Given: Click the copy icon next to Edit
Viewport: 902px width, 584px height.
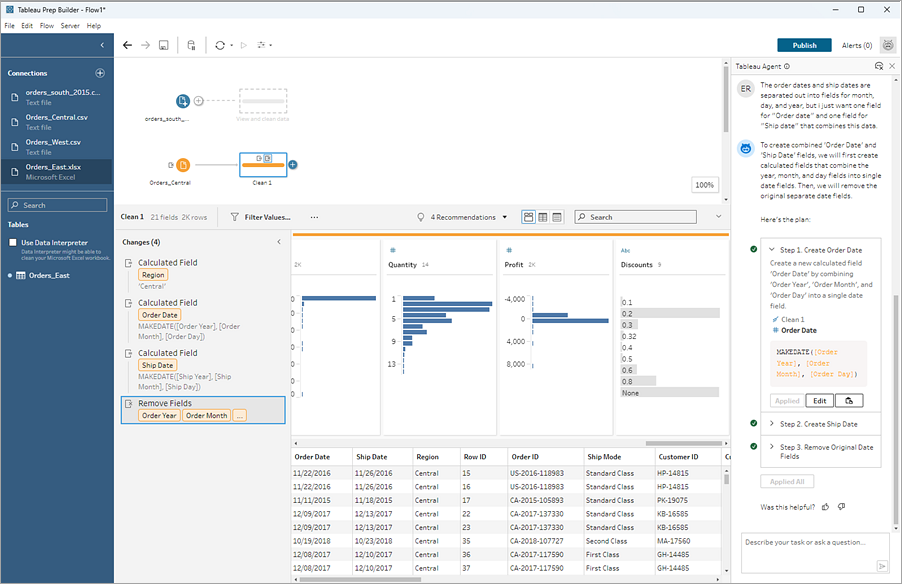Looking at the screenshot, I should (x=848, y=400).
